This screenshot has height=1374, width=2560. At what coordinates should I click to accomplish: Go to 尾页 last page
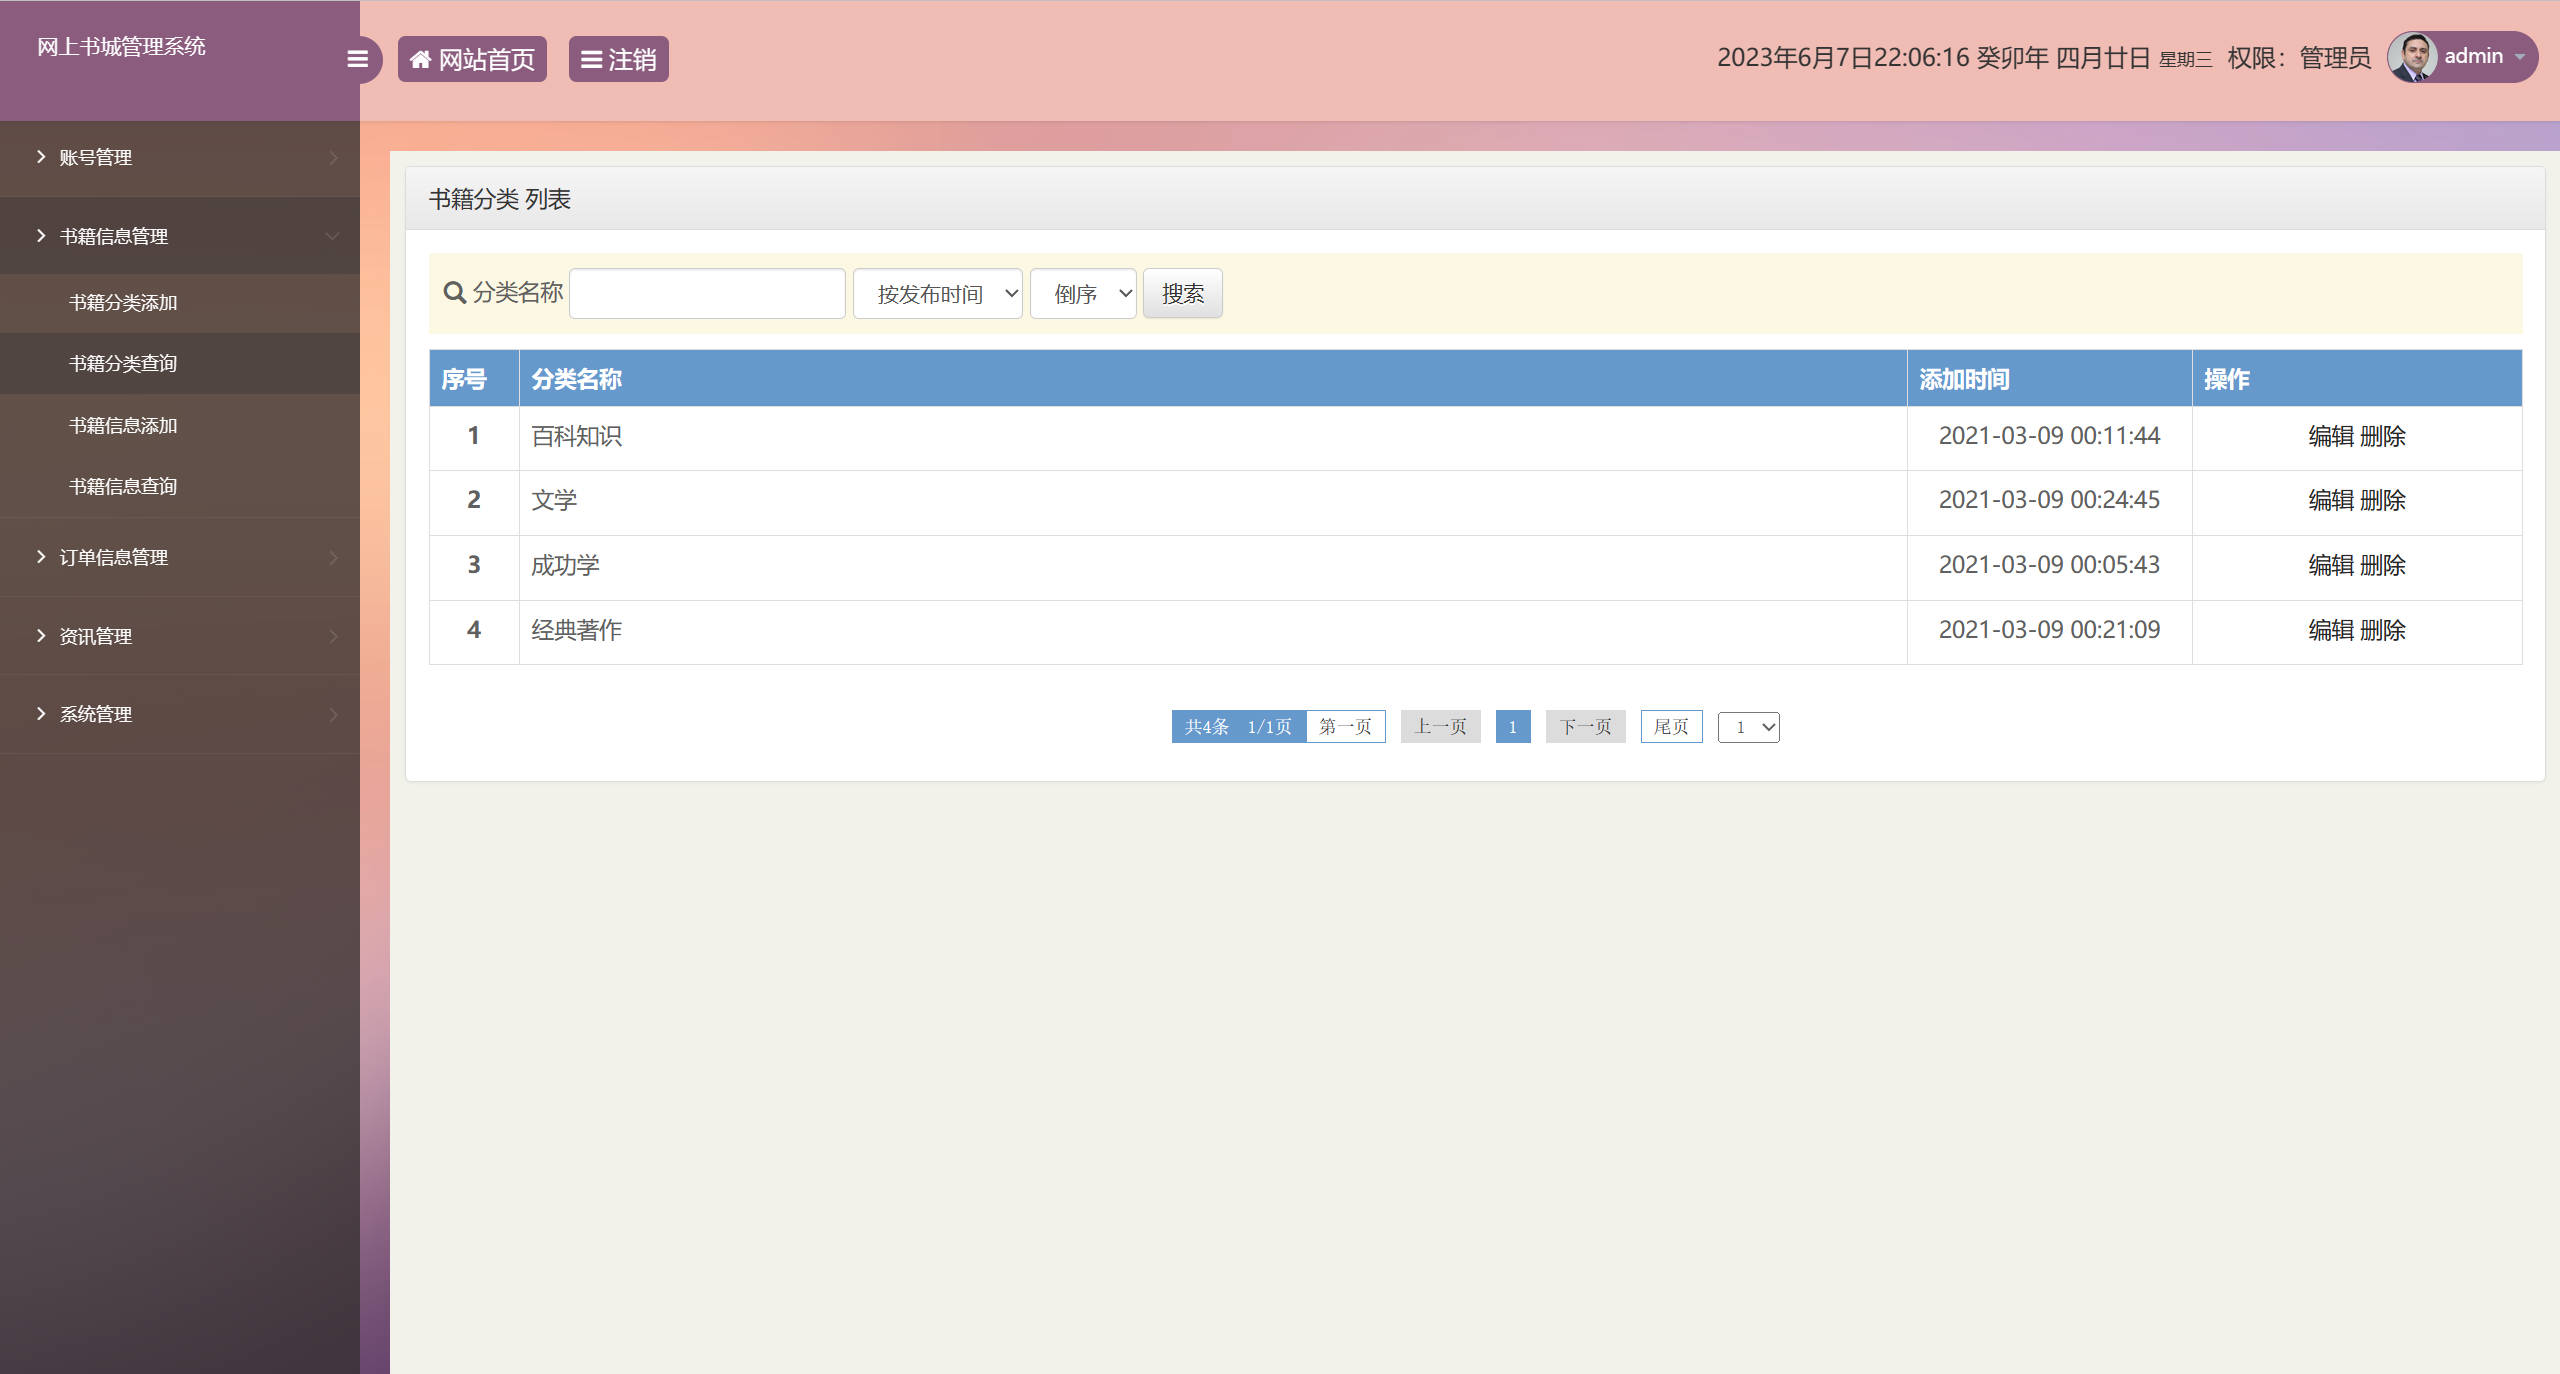click(1670, 727)
